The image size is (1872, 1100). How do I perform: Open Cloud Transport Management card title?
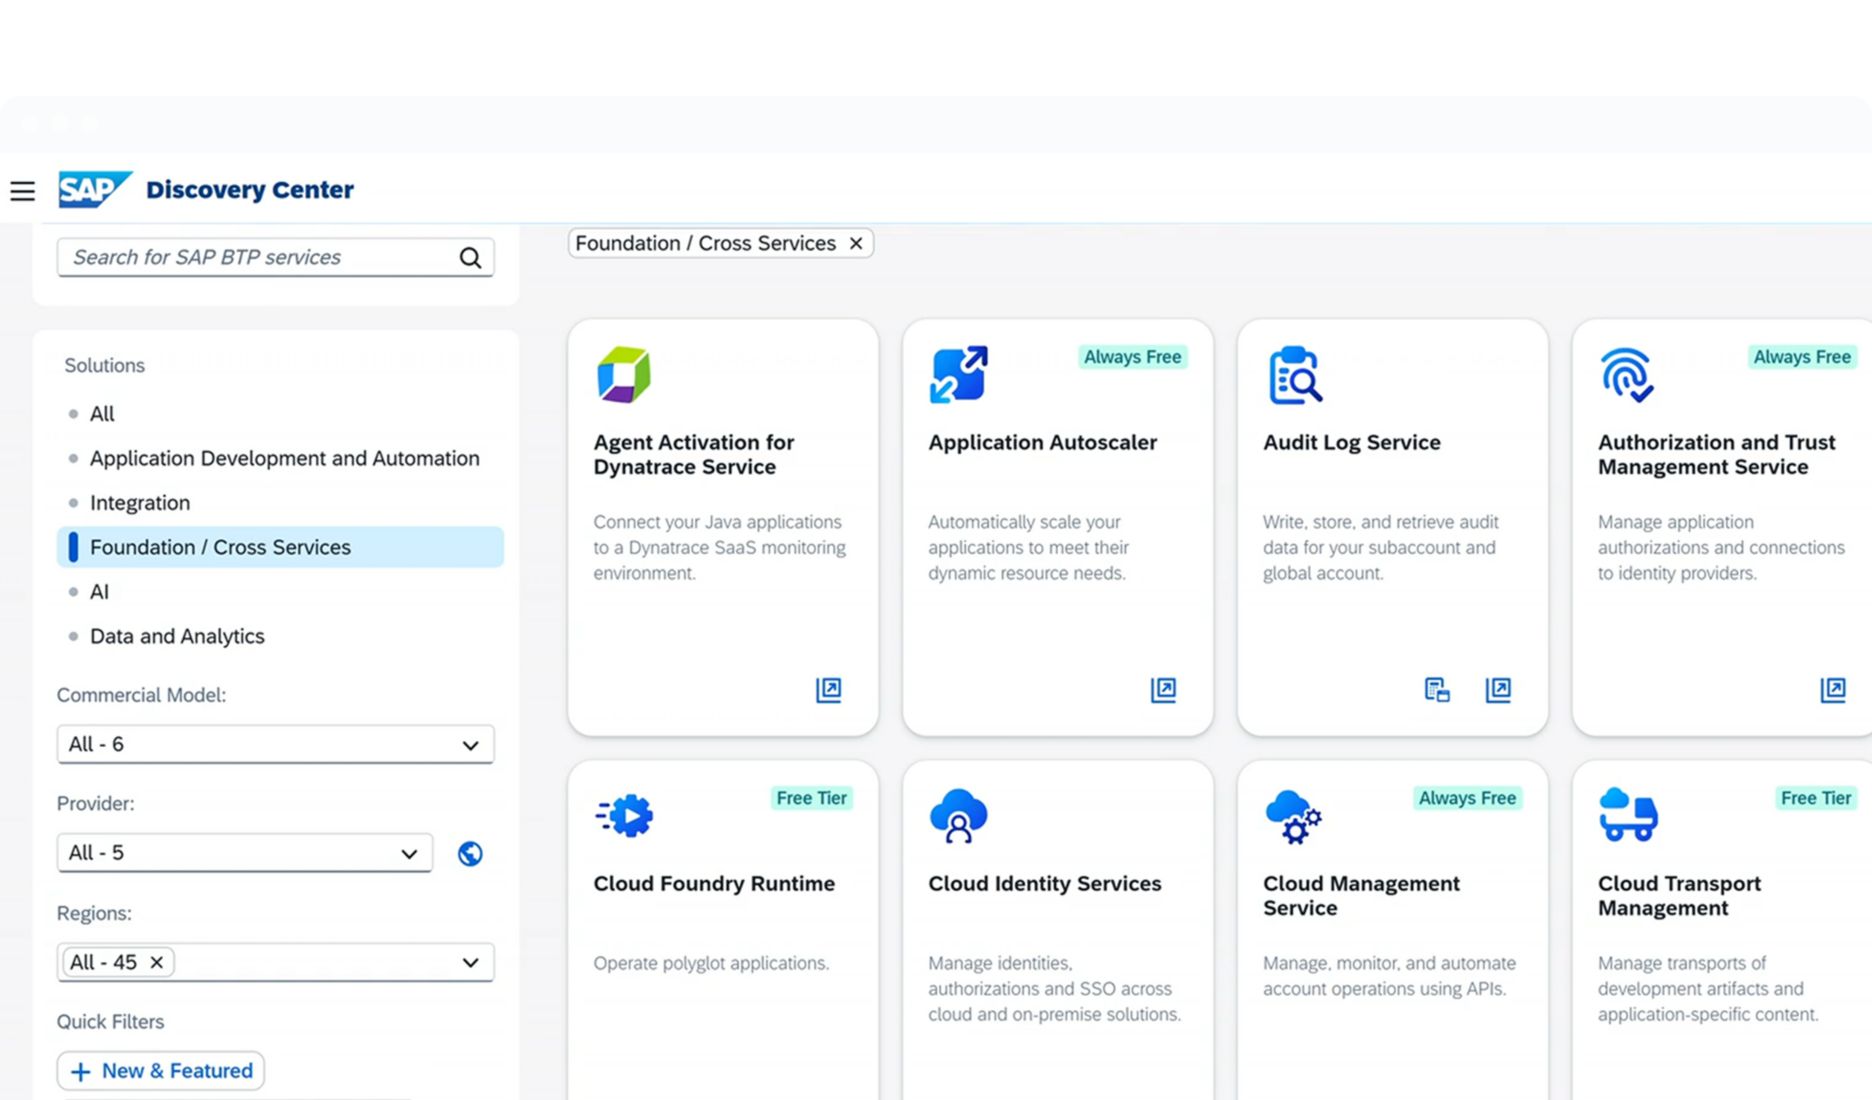coord(1679,896)
